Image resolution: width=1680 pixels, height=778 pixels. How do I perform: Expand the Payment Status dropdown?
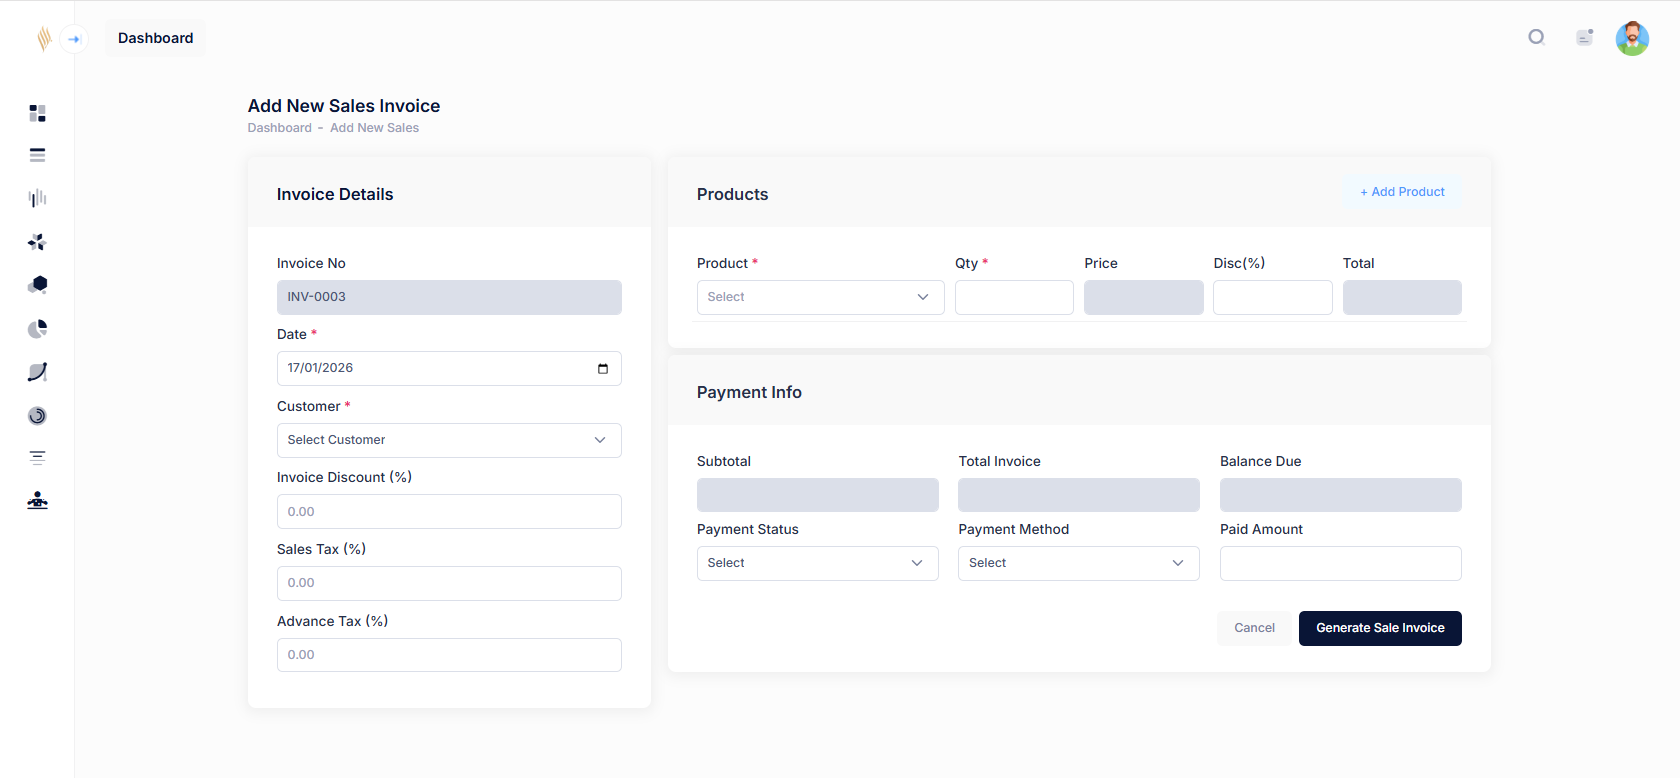[x=817, y=564]
